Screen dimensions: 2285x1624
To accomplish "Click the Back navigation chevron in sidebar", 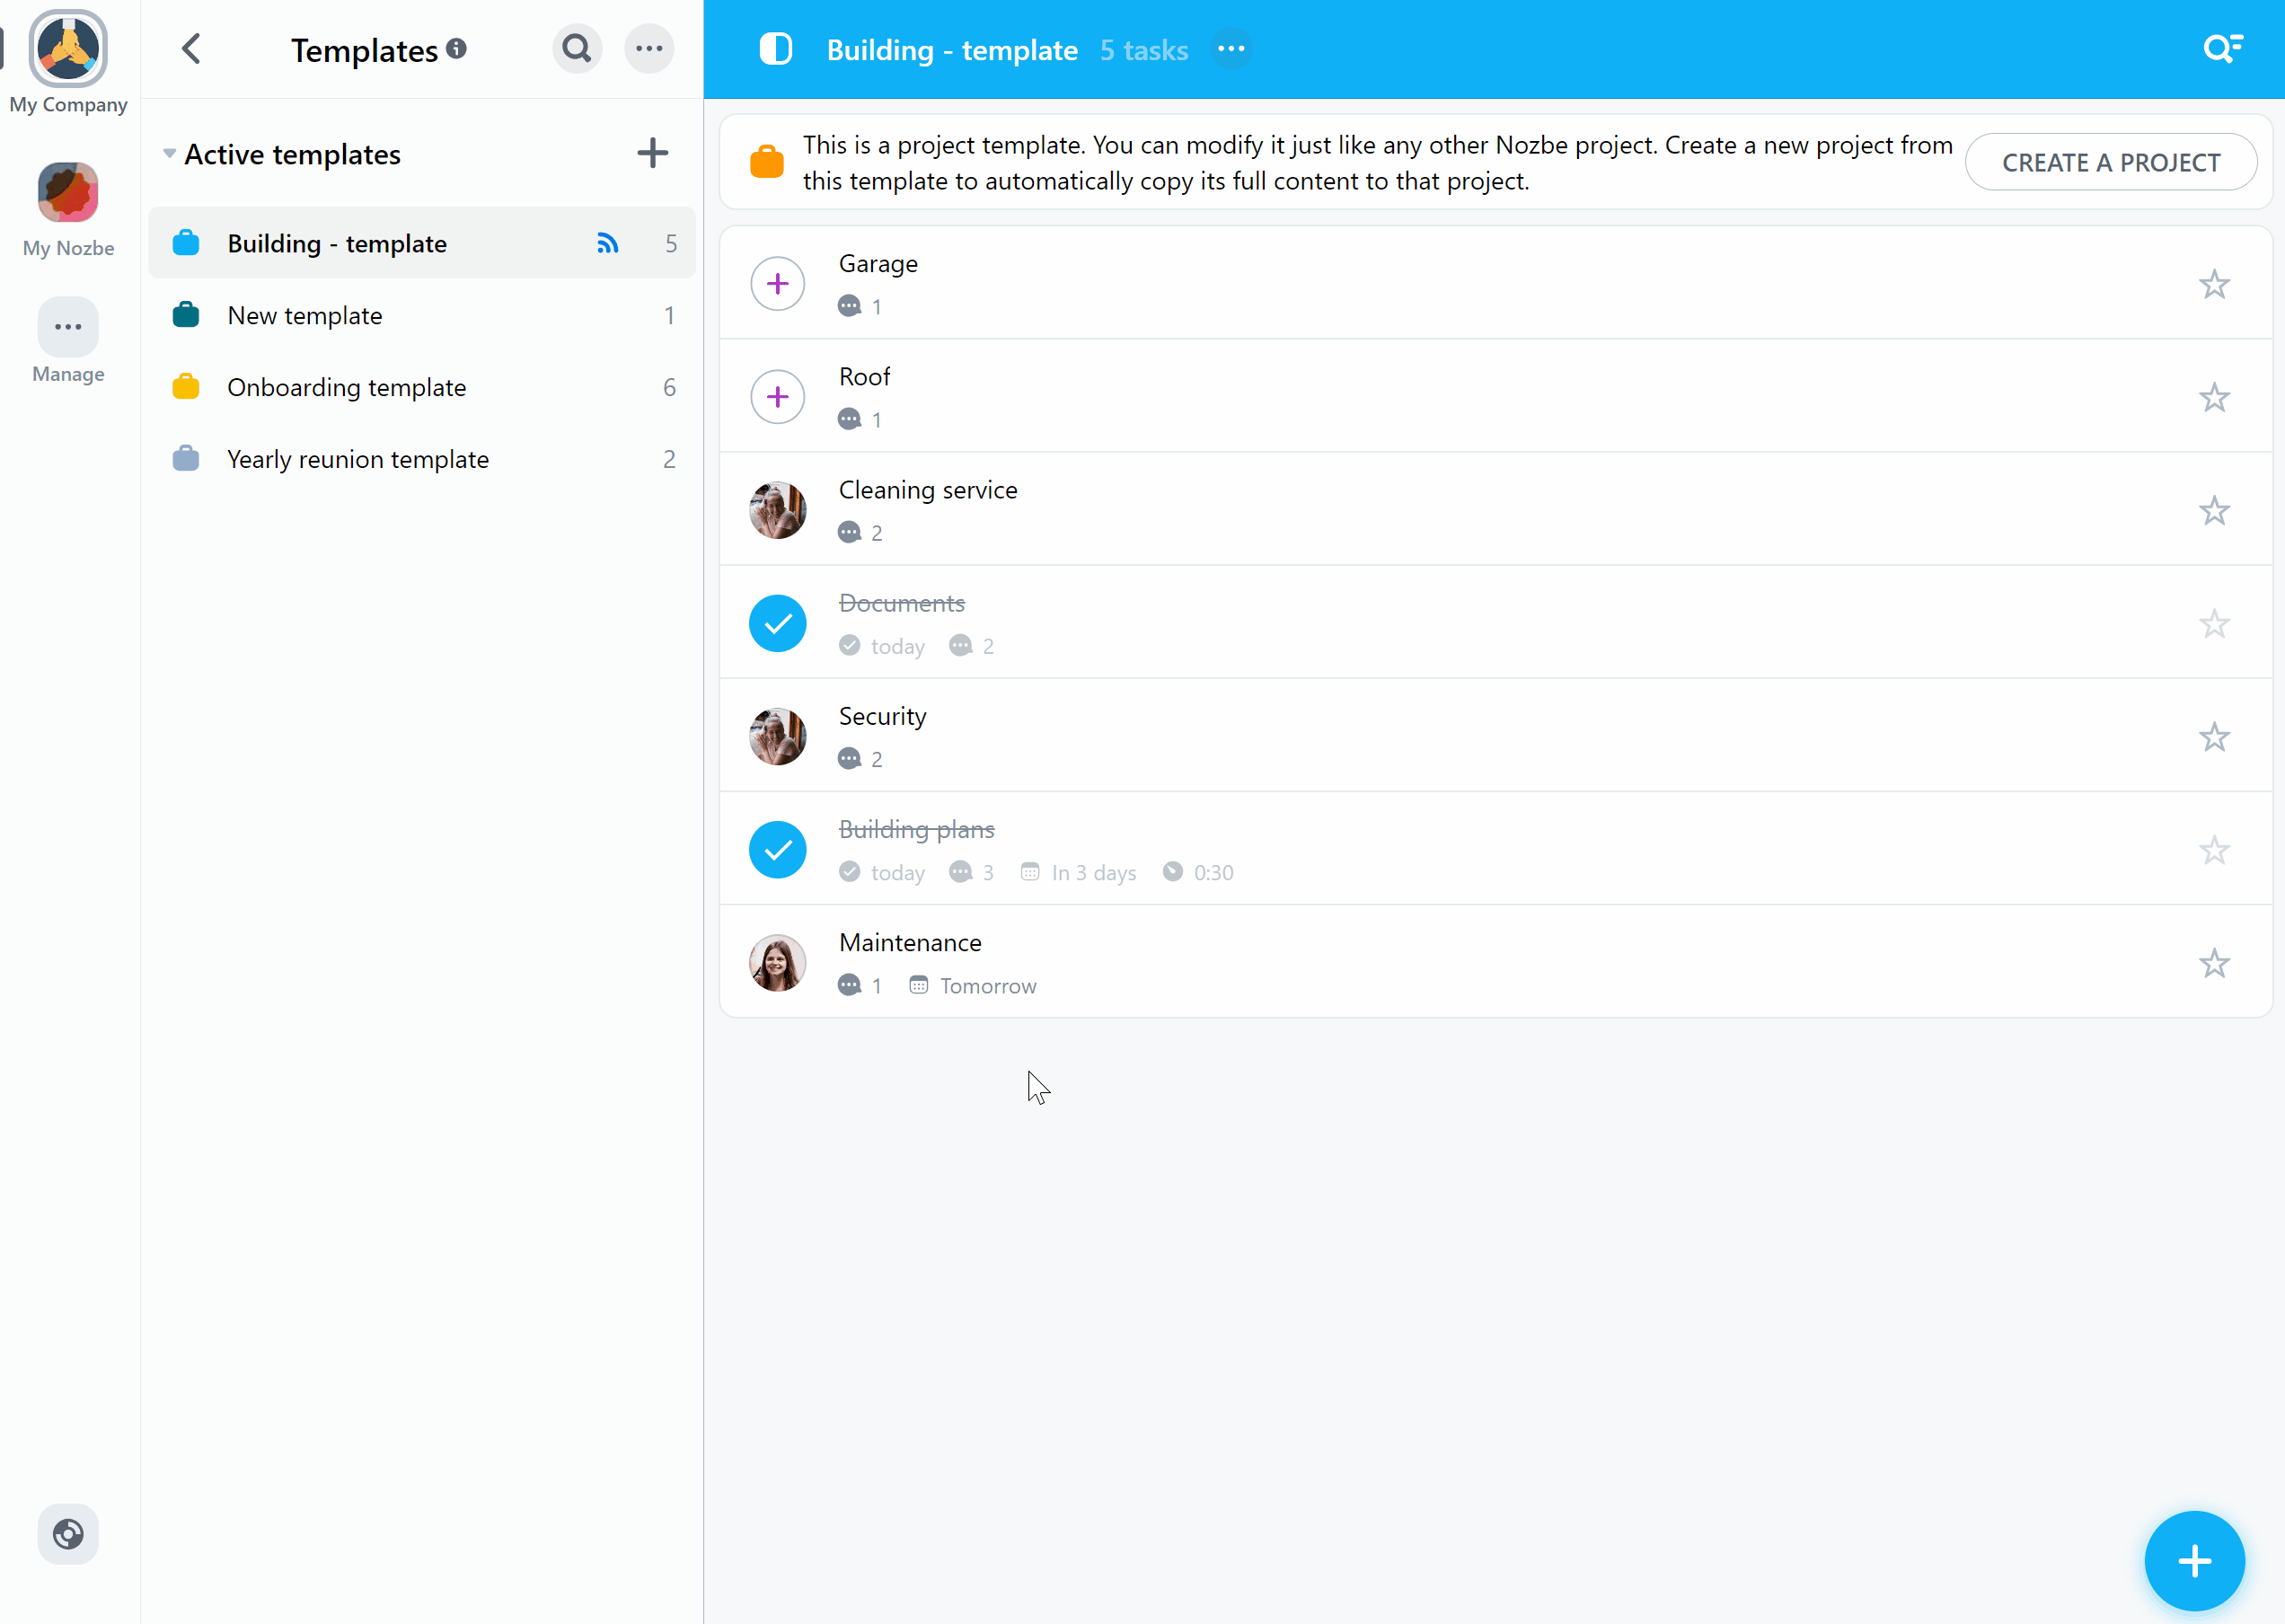I will click(x=191, y=48).
